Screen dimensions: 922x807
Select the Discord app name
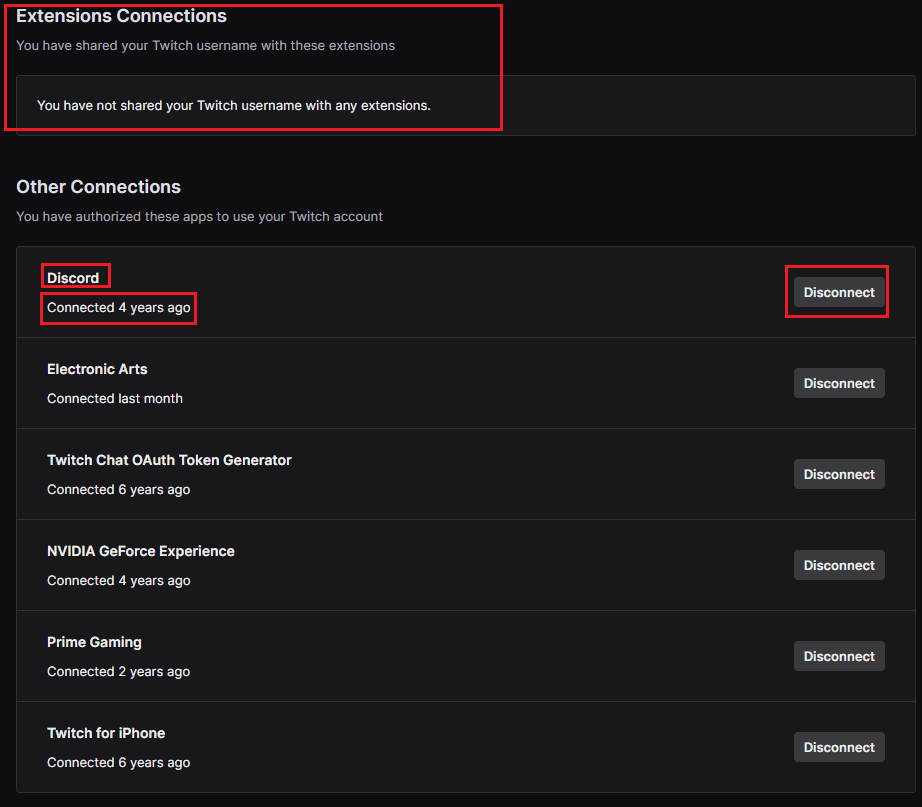73,278
